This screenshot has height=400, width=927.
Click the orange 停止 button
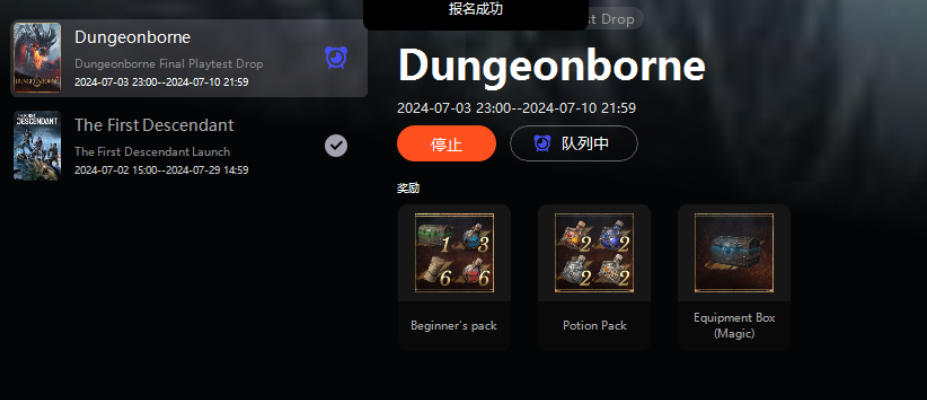446,144
